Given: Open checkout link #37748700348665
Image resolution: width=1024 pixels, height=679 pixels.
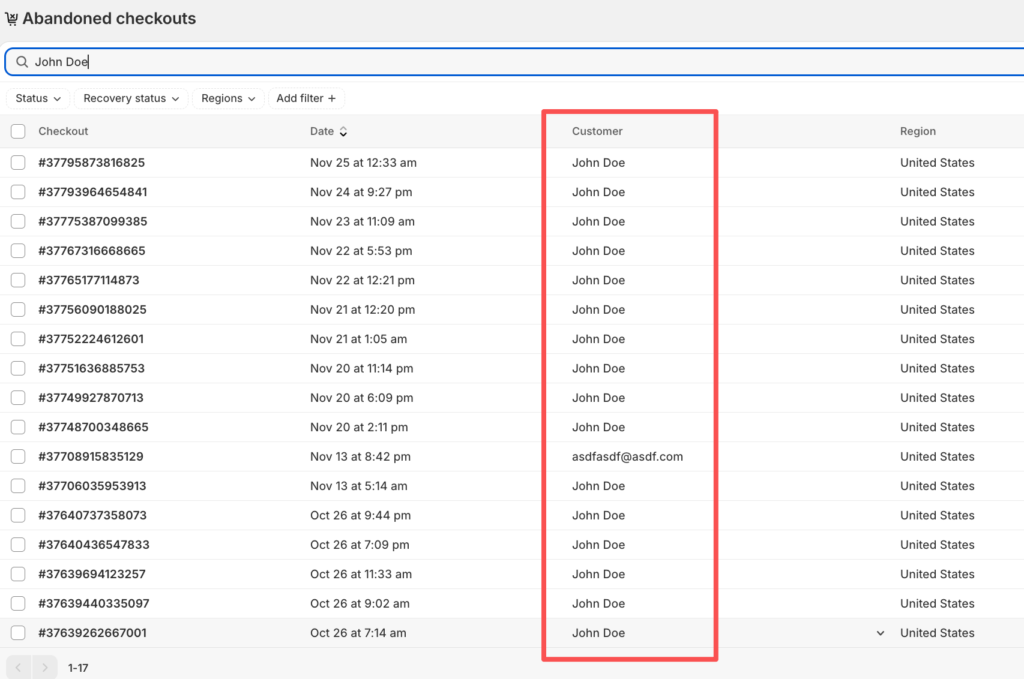Looking at the screenshot, I should click(x=93, y=427).
